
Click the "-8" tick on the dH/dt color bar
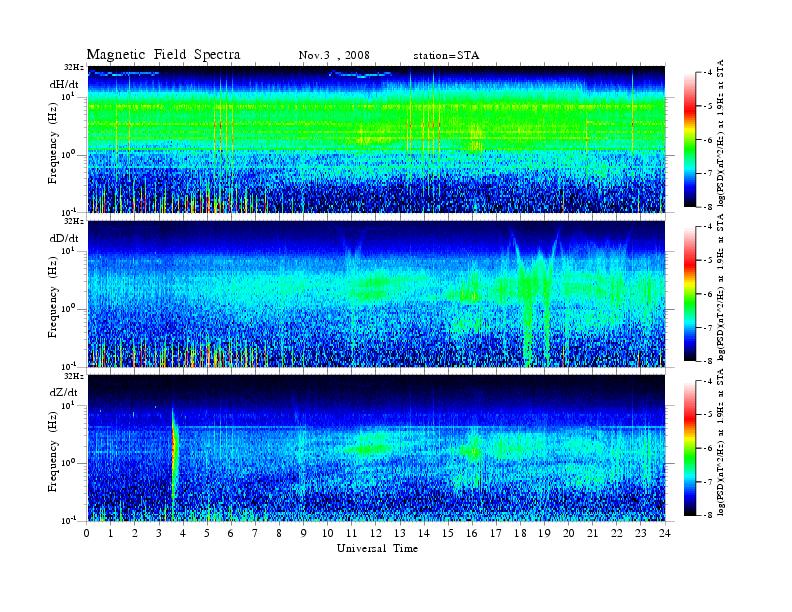pyautogui.click(x=708, y=207)
